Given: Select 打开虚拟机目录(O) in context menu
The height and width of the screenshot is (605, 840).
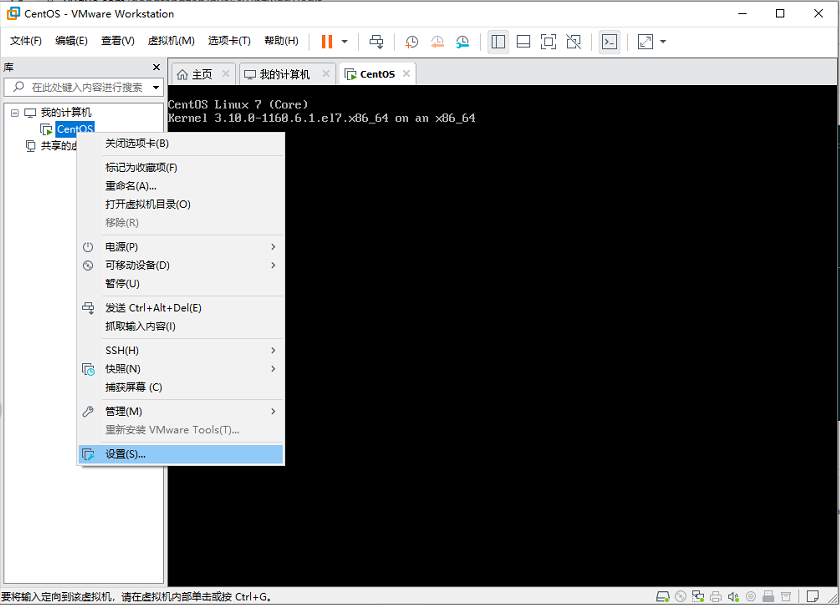Looking at the screenshot, I should click(181, 204).
